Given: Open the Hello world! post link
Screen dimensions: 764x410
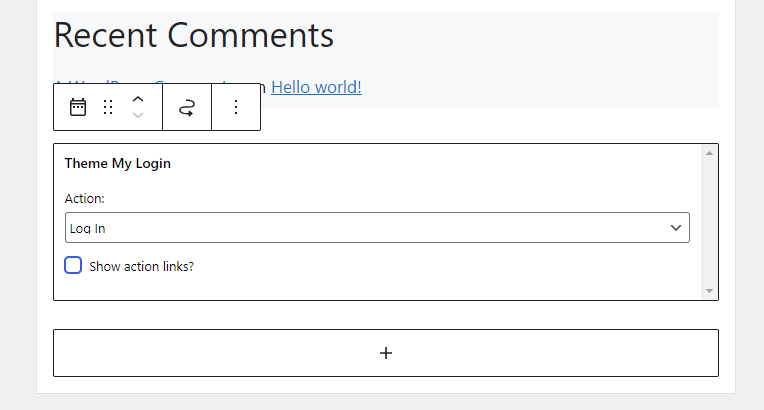Looking at the screenshot, I should click(x=316, y=87).
